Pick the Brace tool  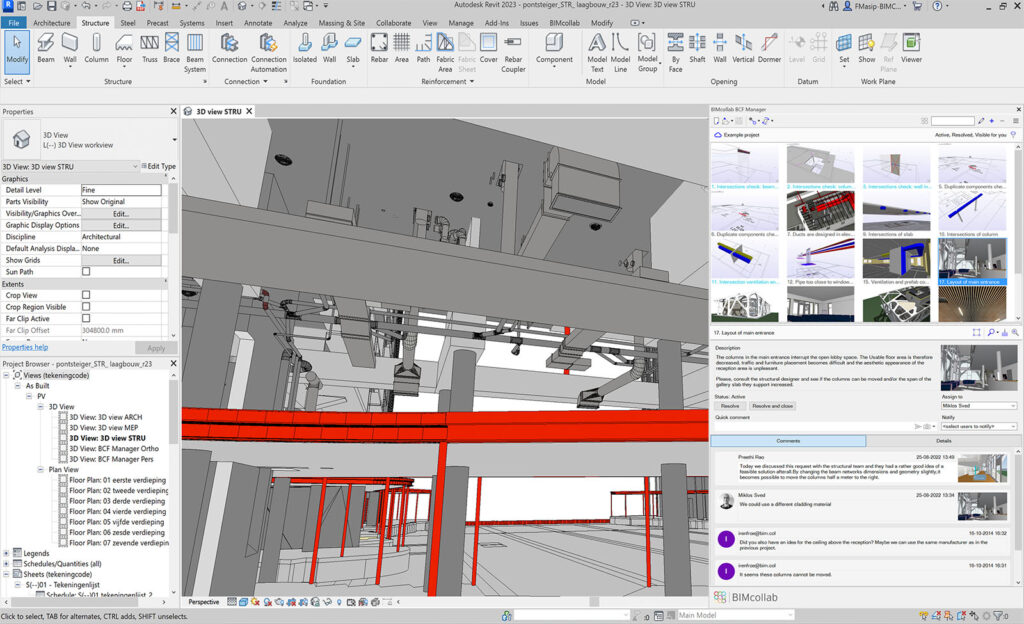click(172, 48)
